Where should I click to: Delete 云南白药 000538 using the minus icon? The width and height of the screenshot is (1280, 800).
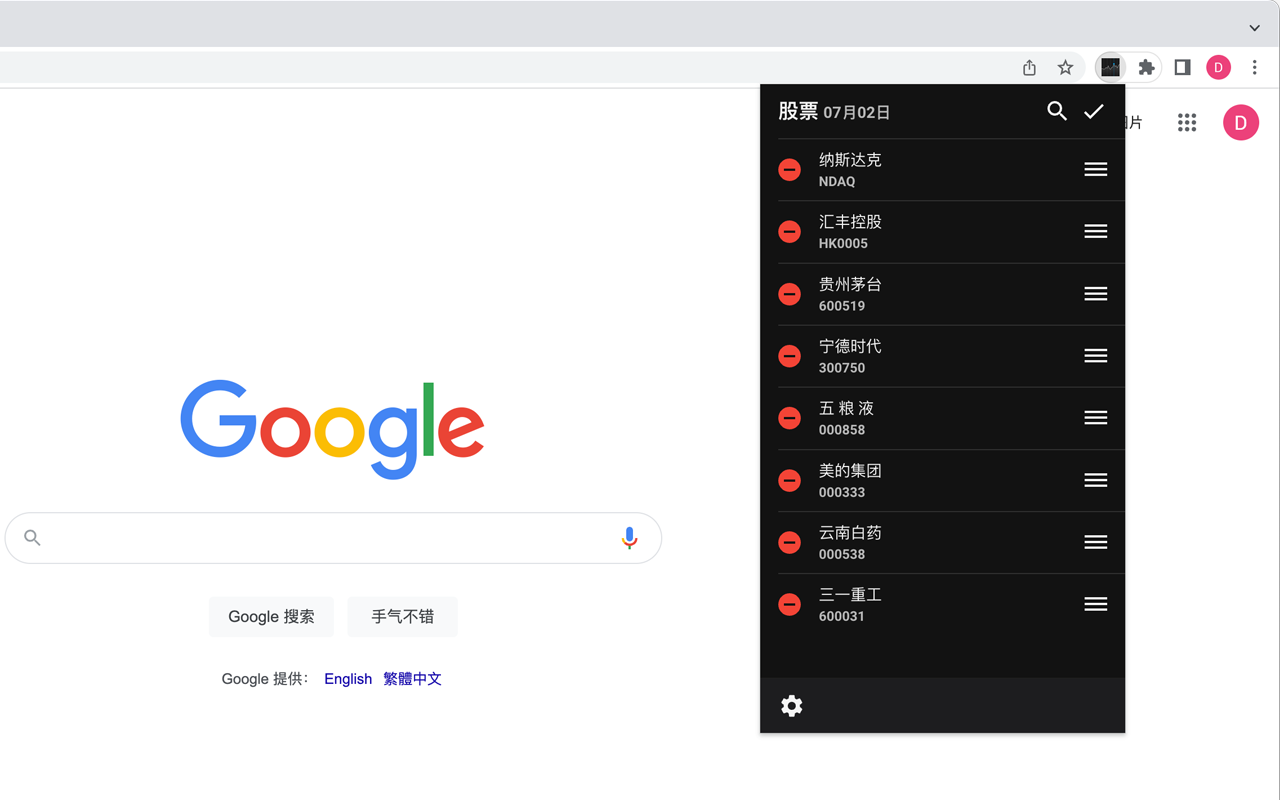coord(789,543)
